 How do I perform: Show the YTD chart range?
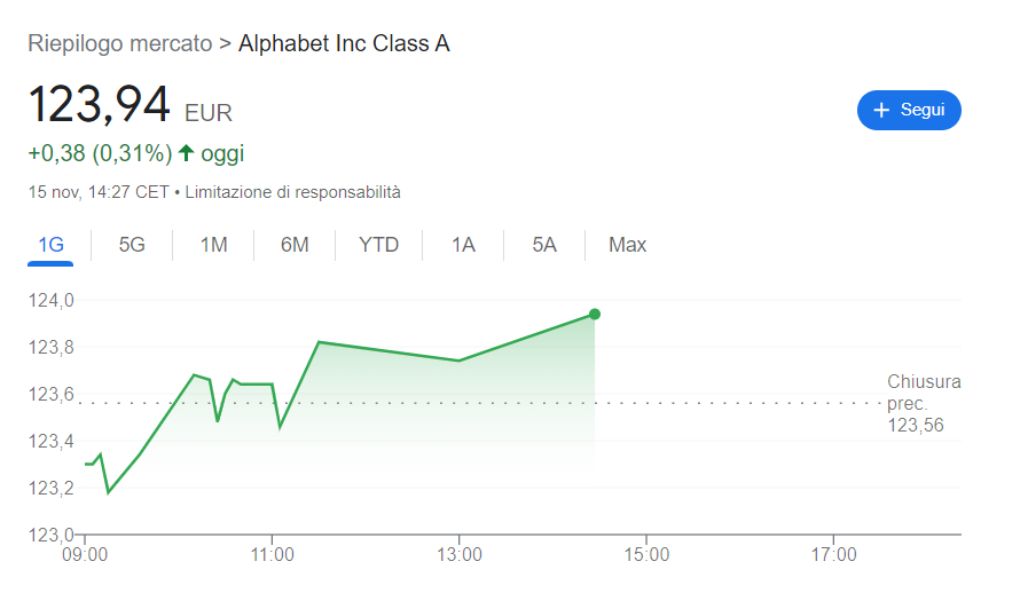(379, 245)
